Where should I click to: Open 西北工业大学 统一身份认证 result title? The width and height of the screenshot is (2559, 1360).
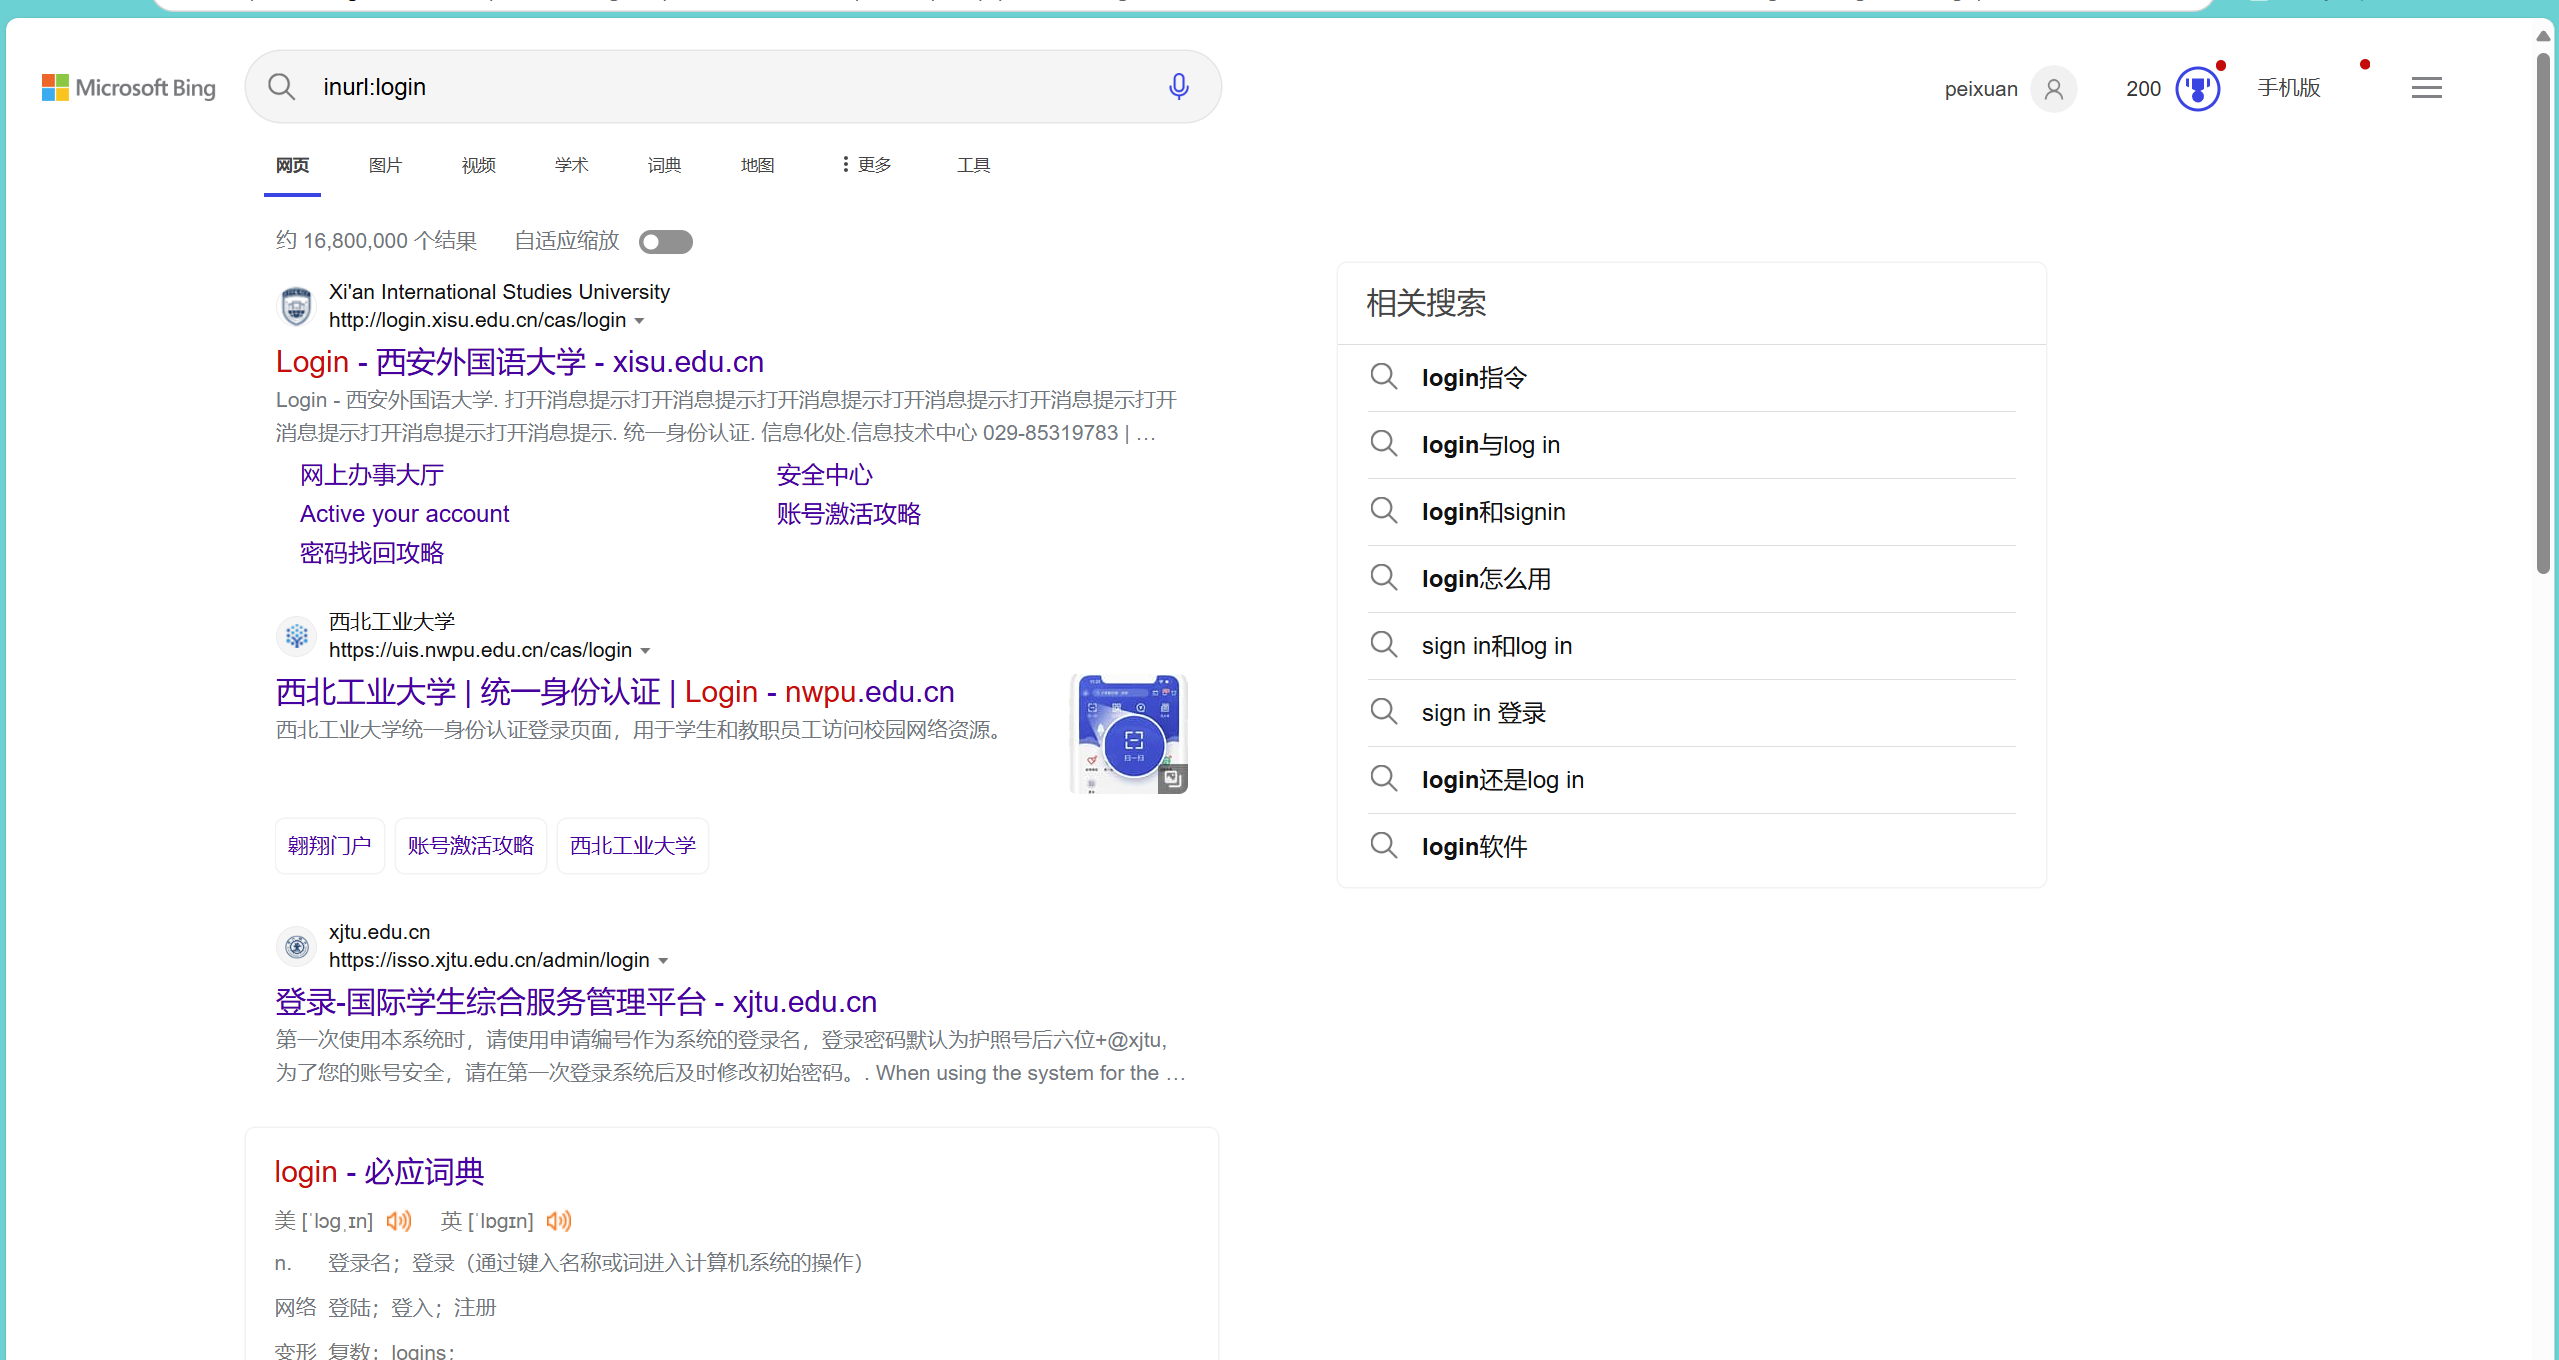pos(615,692)
